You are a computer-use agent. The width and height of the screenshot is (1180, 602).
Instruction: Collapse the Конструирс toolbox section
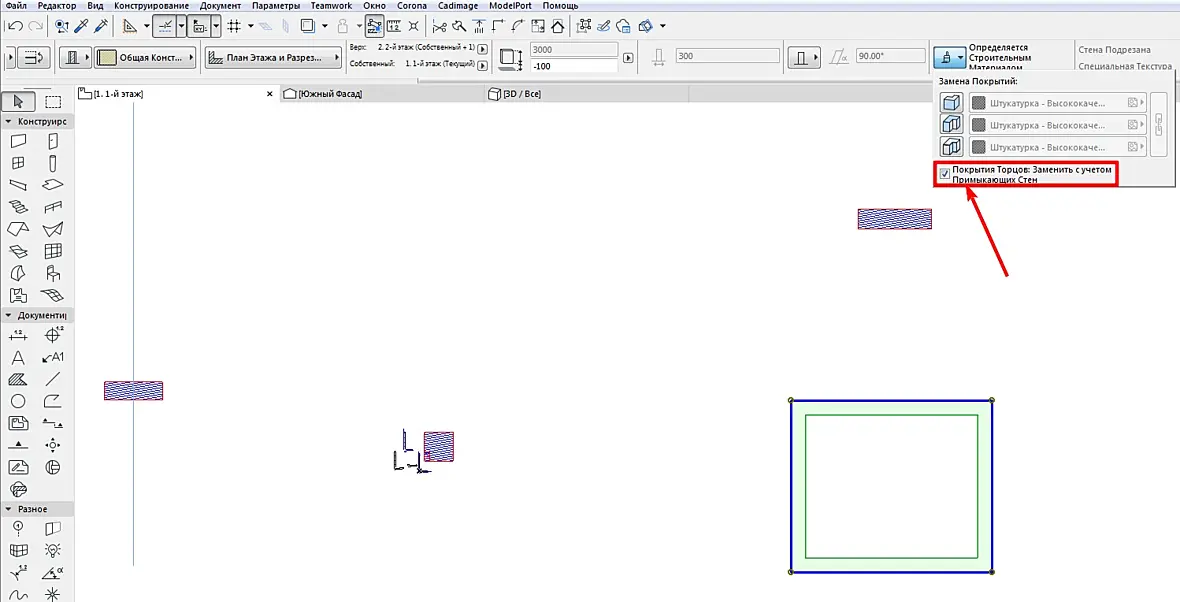pyautogui.click(x=8, y=121)
